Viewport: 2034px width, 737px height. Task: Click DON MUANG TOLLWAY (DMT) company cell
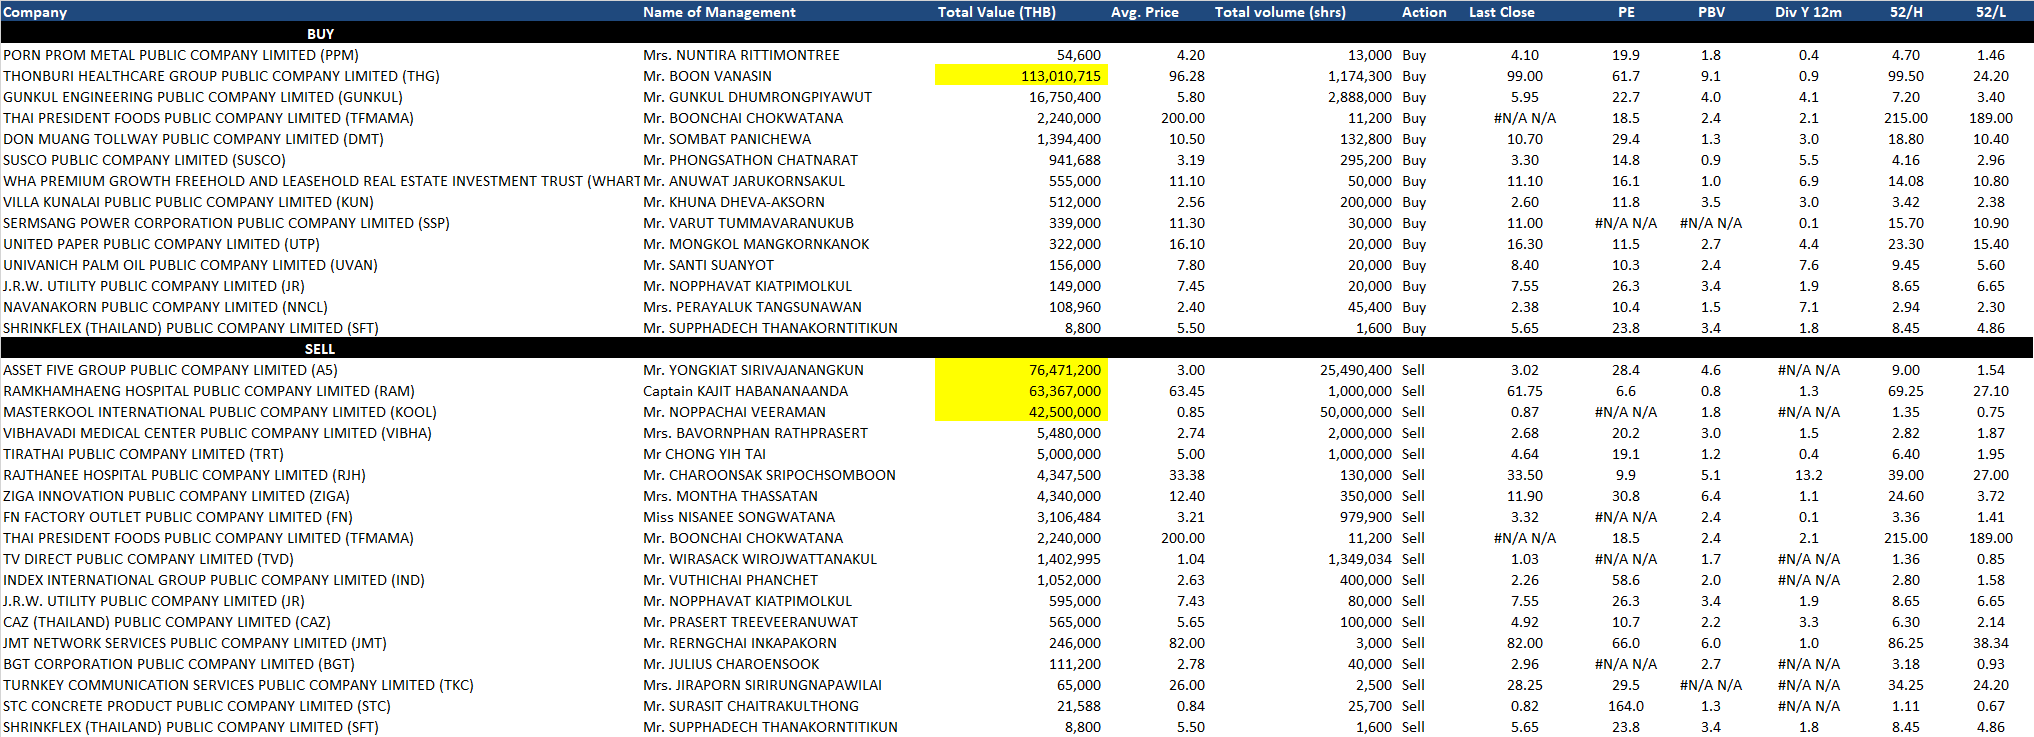193,139
